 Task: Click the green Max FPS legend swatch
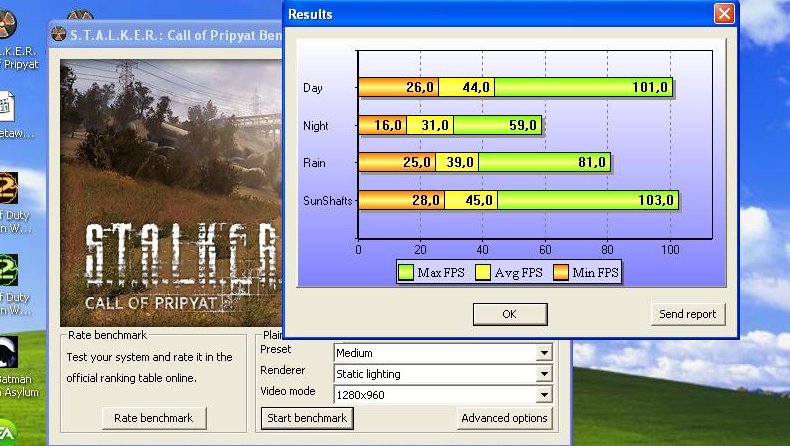point(406,273)
